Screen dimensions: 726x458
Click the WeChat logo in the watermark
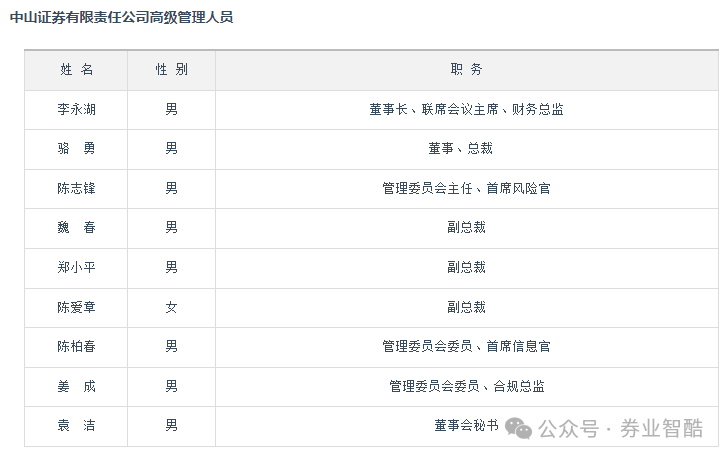coord(519,428)
